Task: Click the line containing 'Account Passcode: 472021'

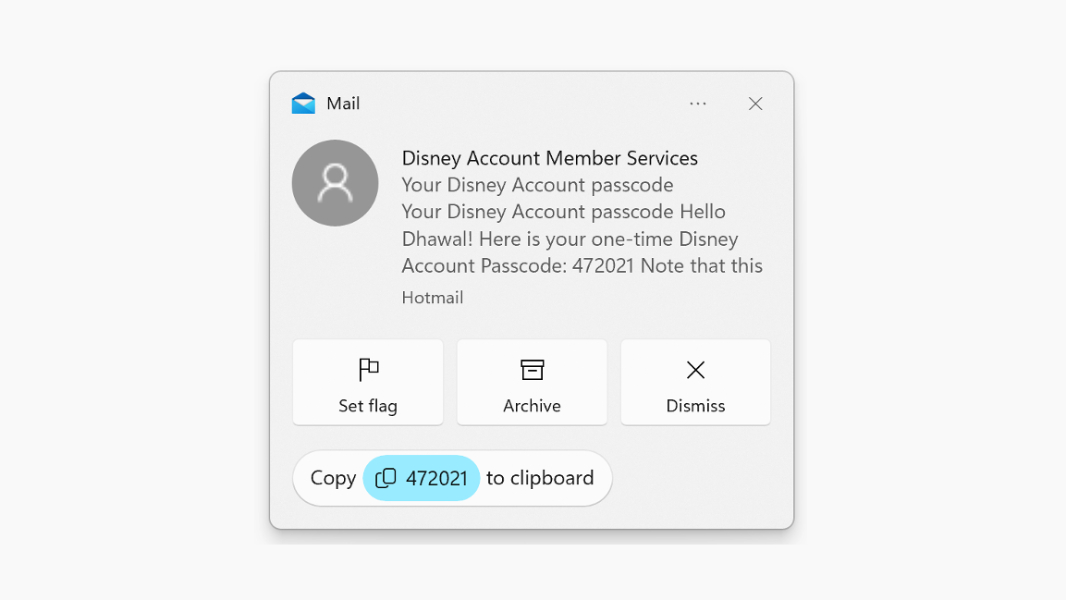Action: [x=582, y=266]
